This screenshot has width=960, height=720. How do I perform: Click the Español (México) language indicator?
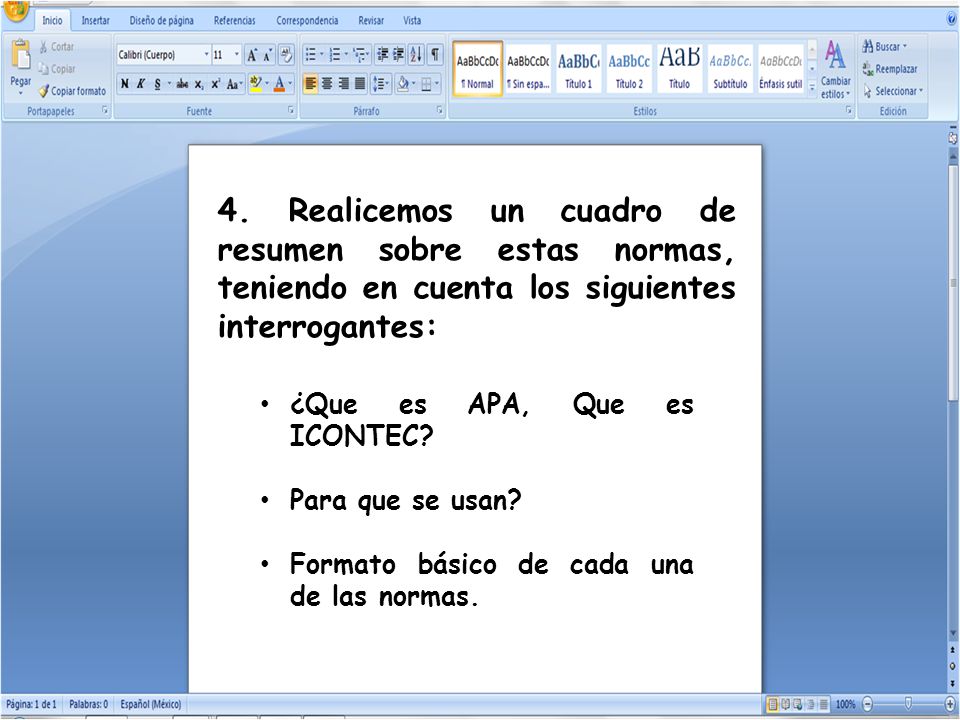151,704
